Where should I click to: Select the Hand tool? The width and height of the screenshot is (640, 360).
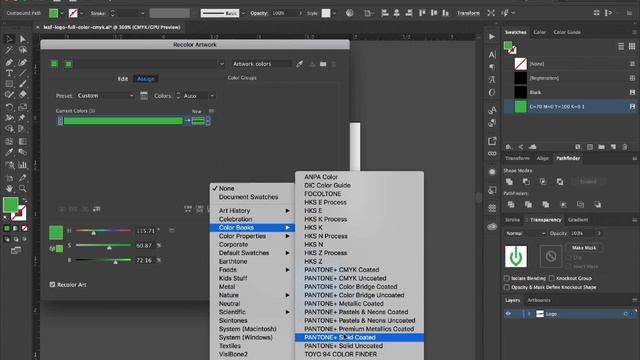point(9,188)
